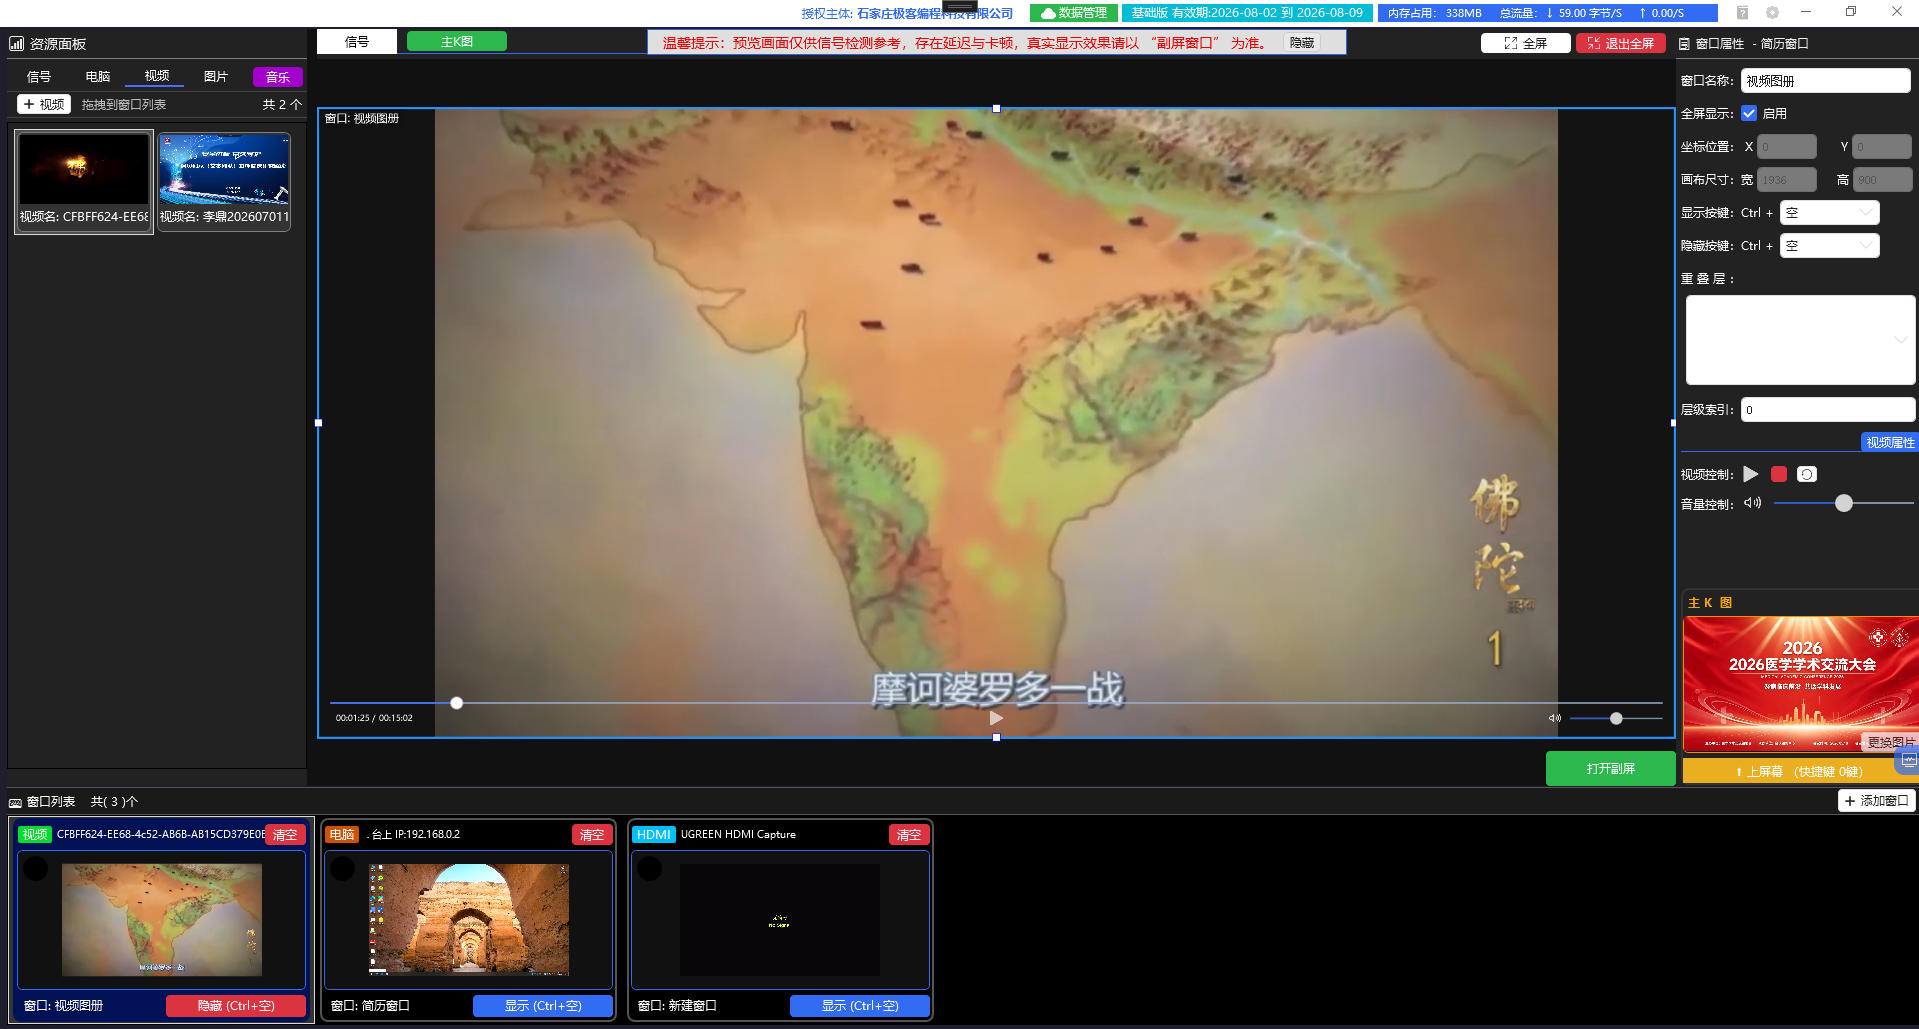
Task: Hide the 视频图册 window
Action: click(236, 1006)
